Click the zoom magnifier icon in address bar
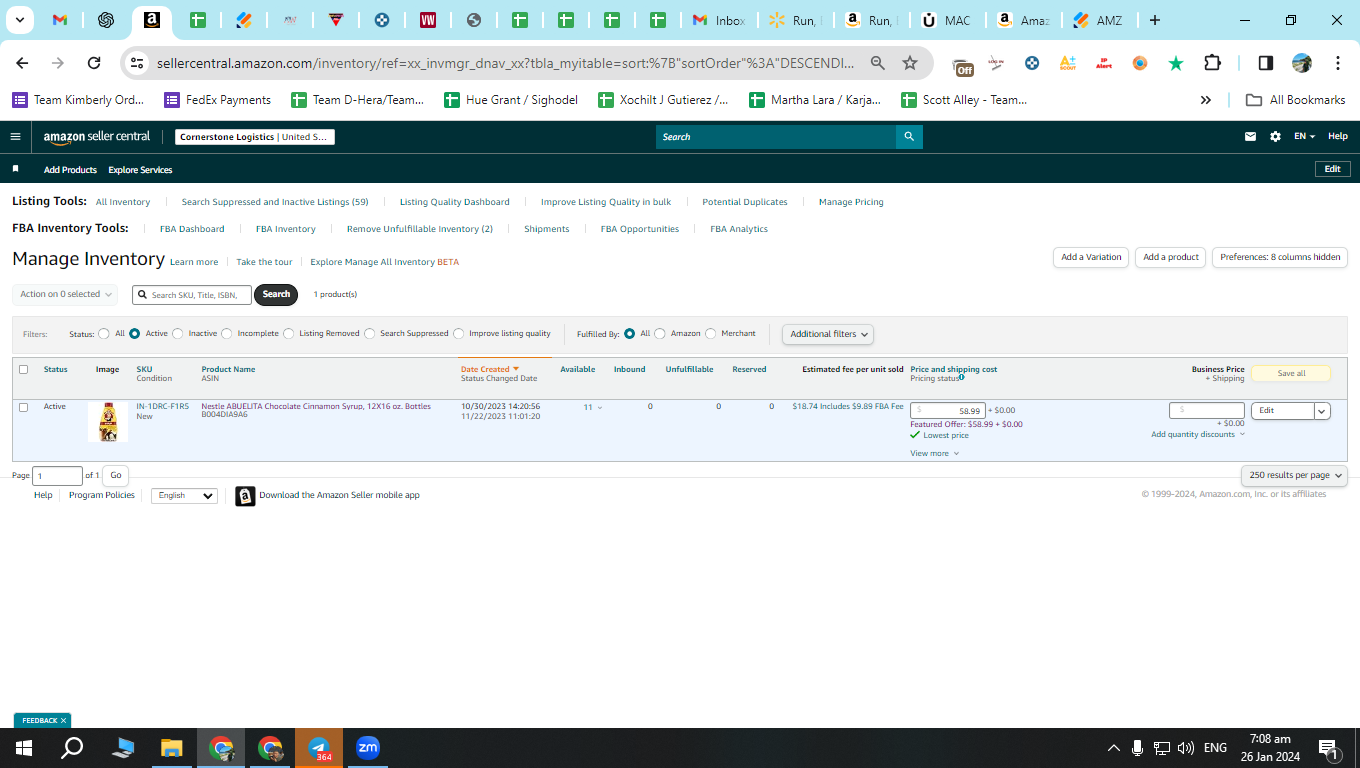 click(877, 63)
